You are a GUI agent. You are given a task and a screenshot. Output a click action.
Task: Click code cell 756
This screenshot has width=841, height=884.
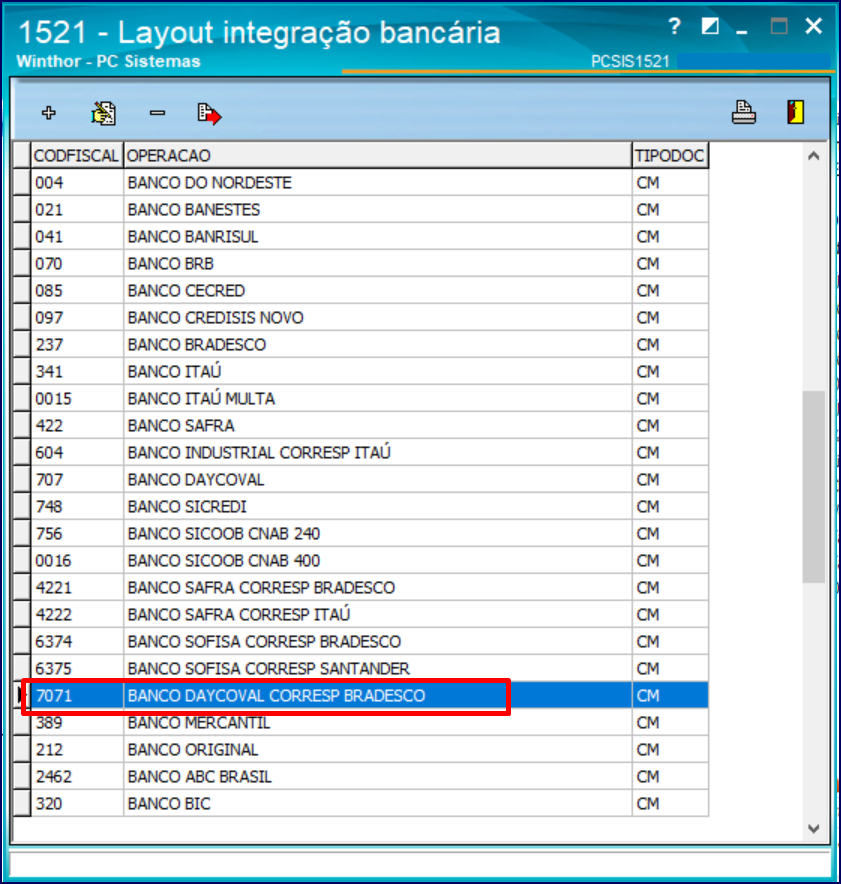pyautogui.click(x=77, y=534)
